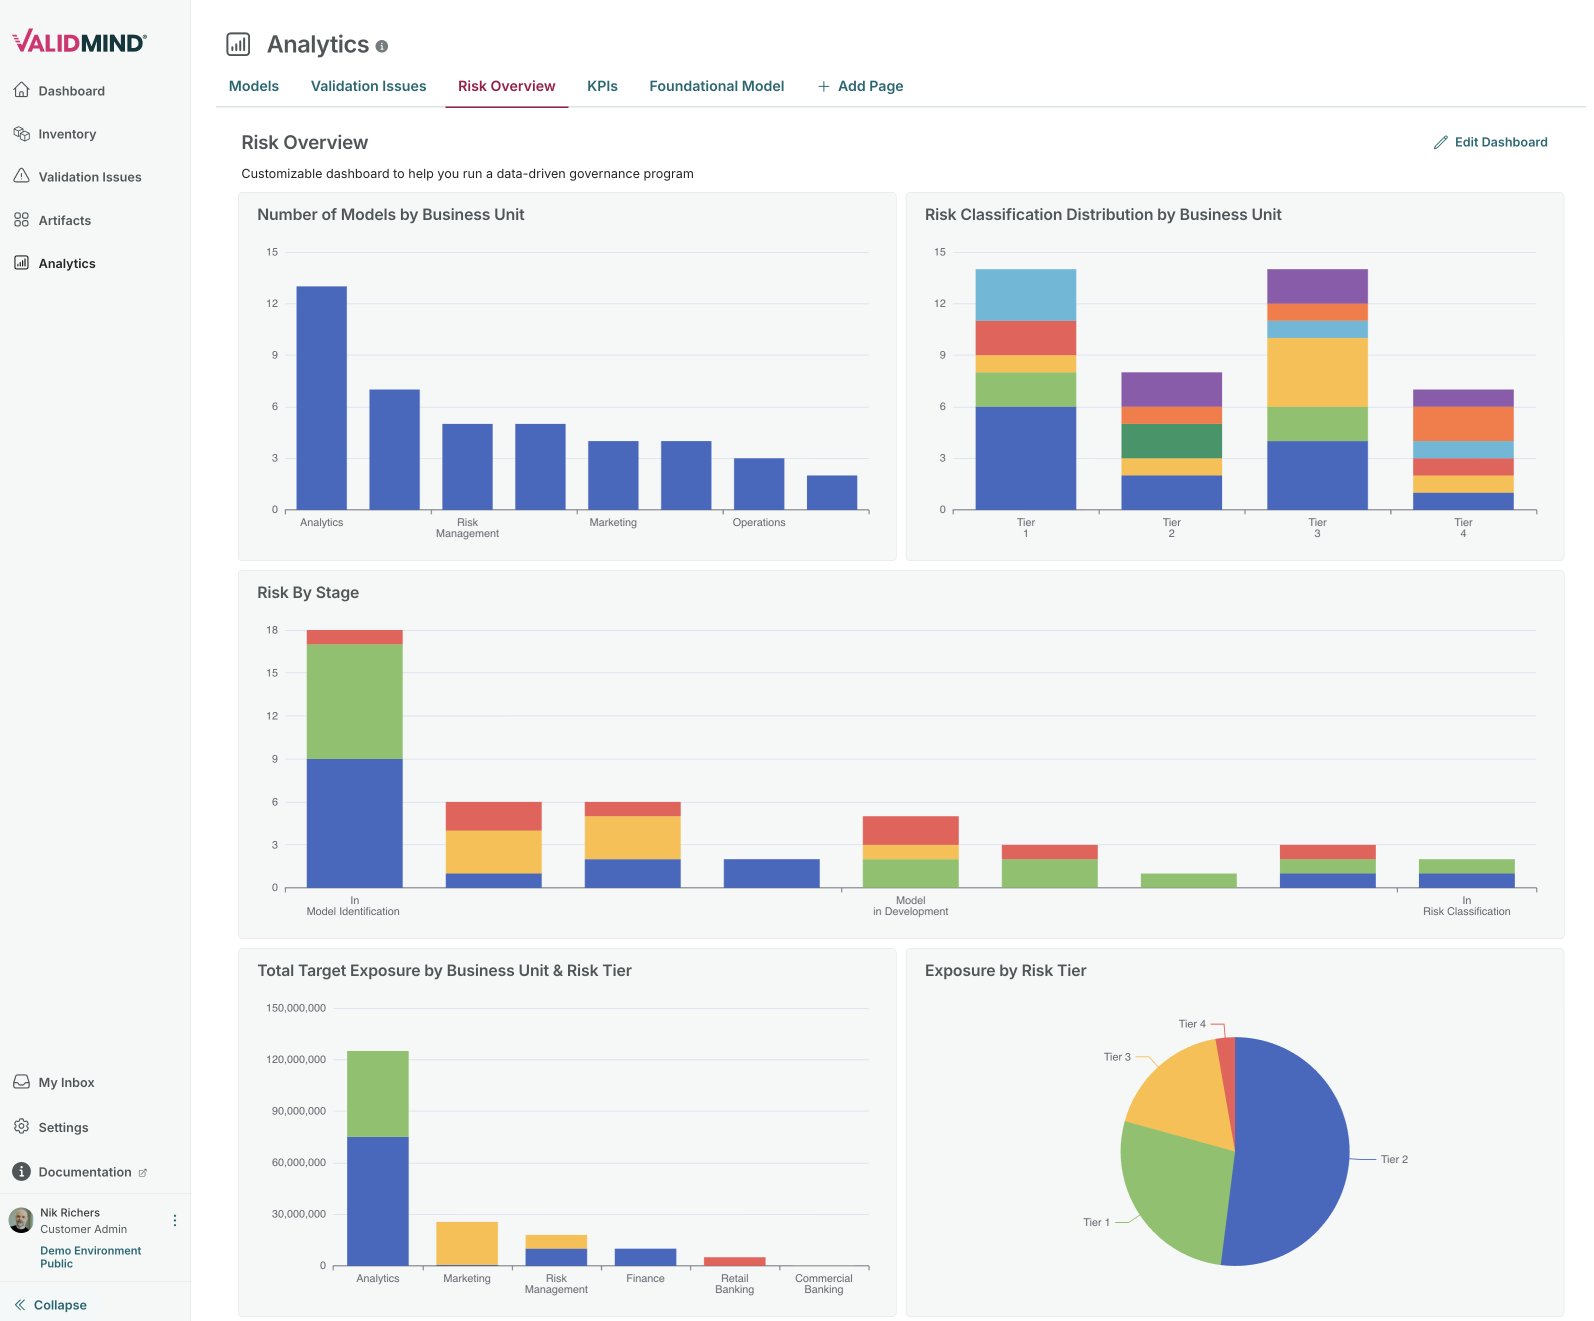
Task: Click the Settings gear icon
Action: click(21, 1127)
